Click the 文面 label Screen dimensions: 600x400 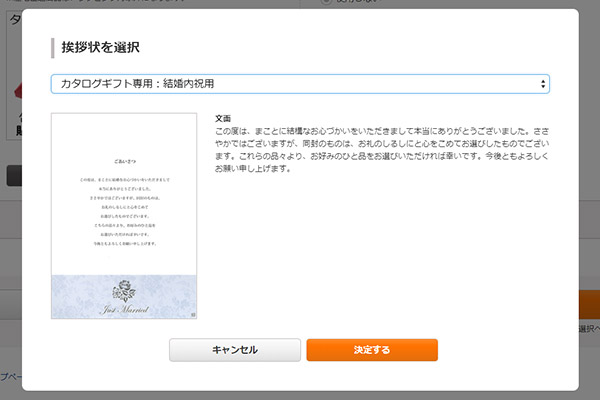click(x=225, y=118)
